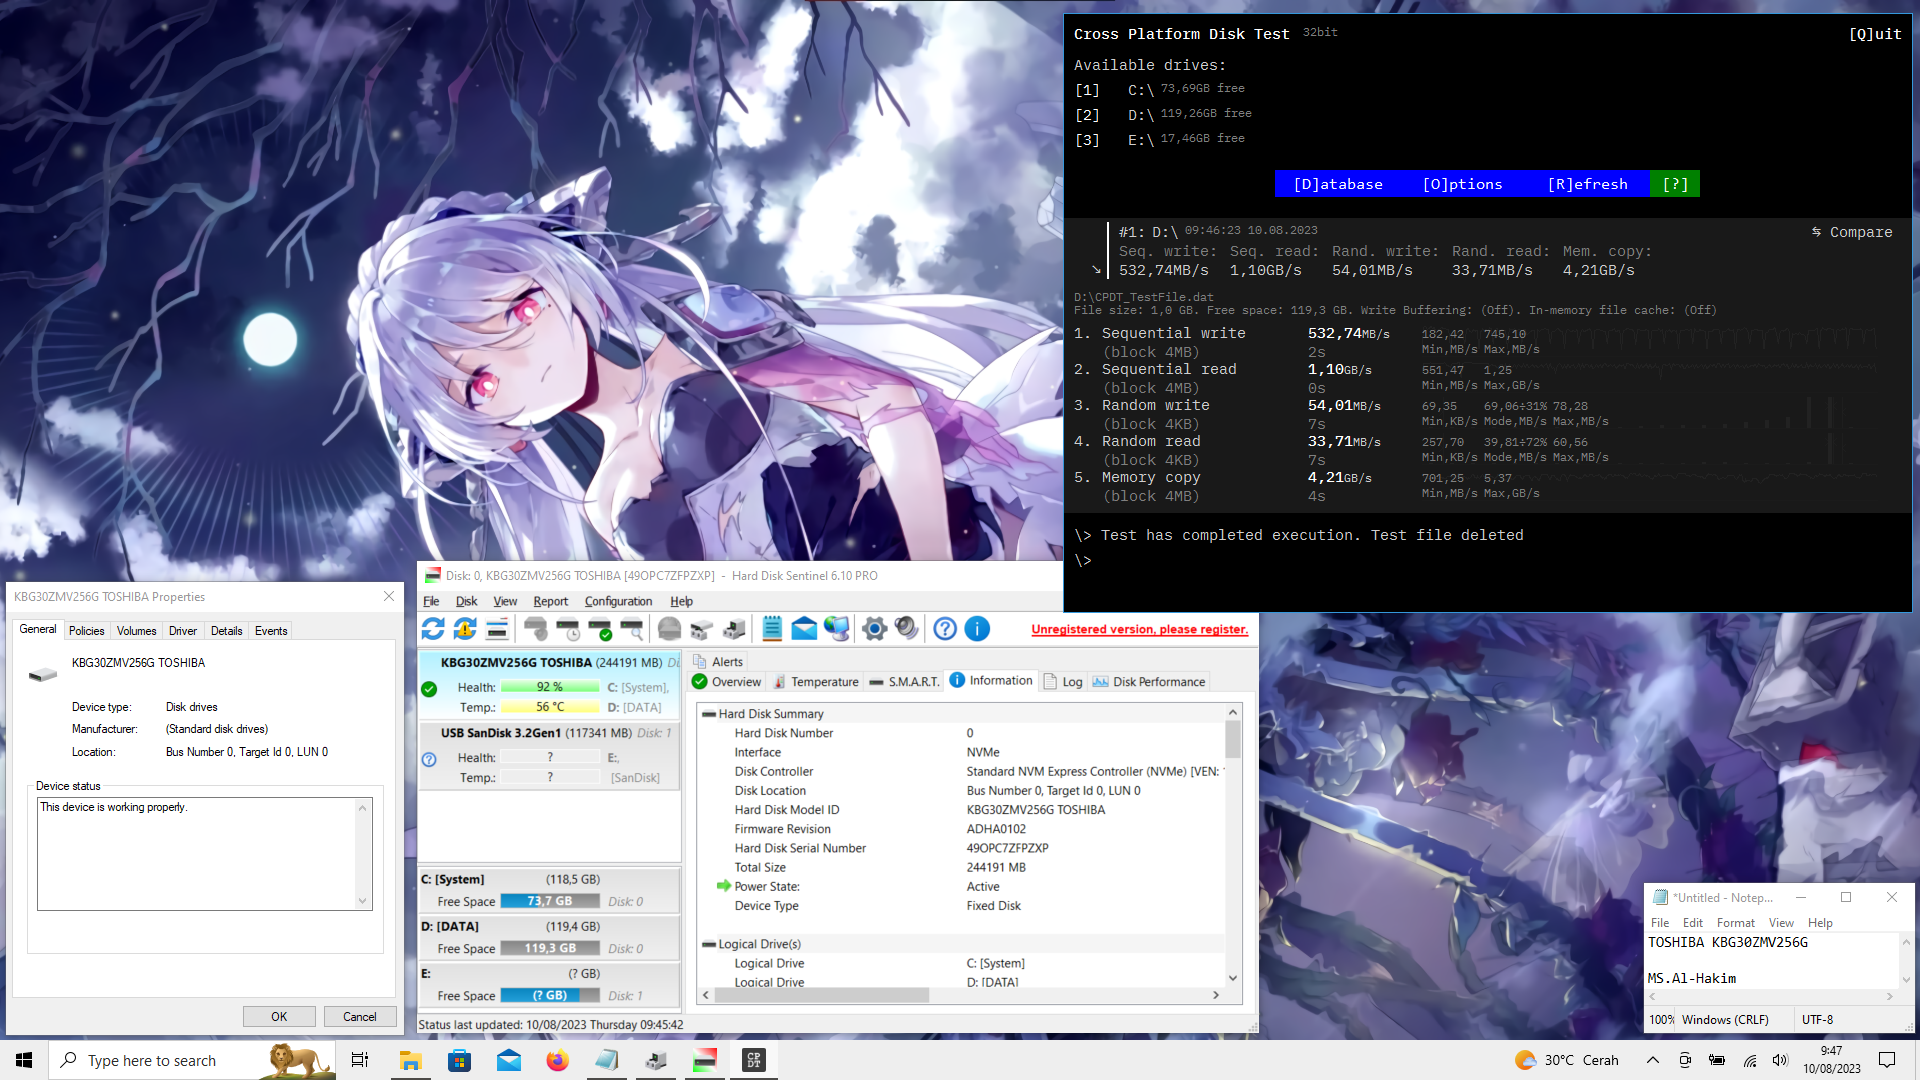Switch to the Policies tab in Properties

tap(86, 631)
